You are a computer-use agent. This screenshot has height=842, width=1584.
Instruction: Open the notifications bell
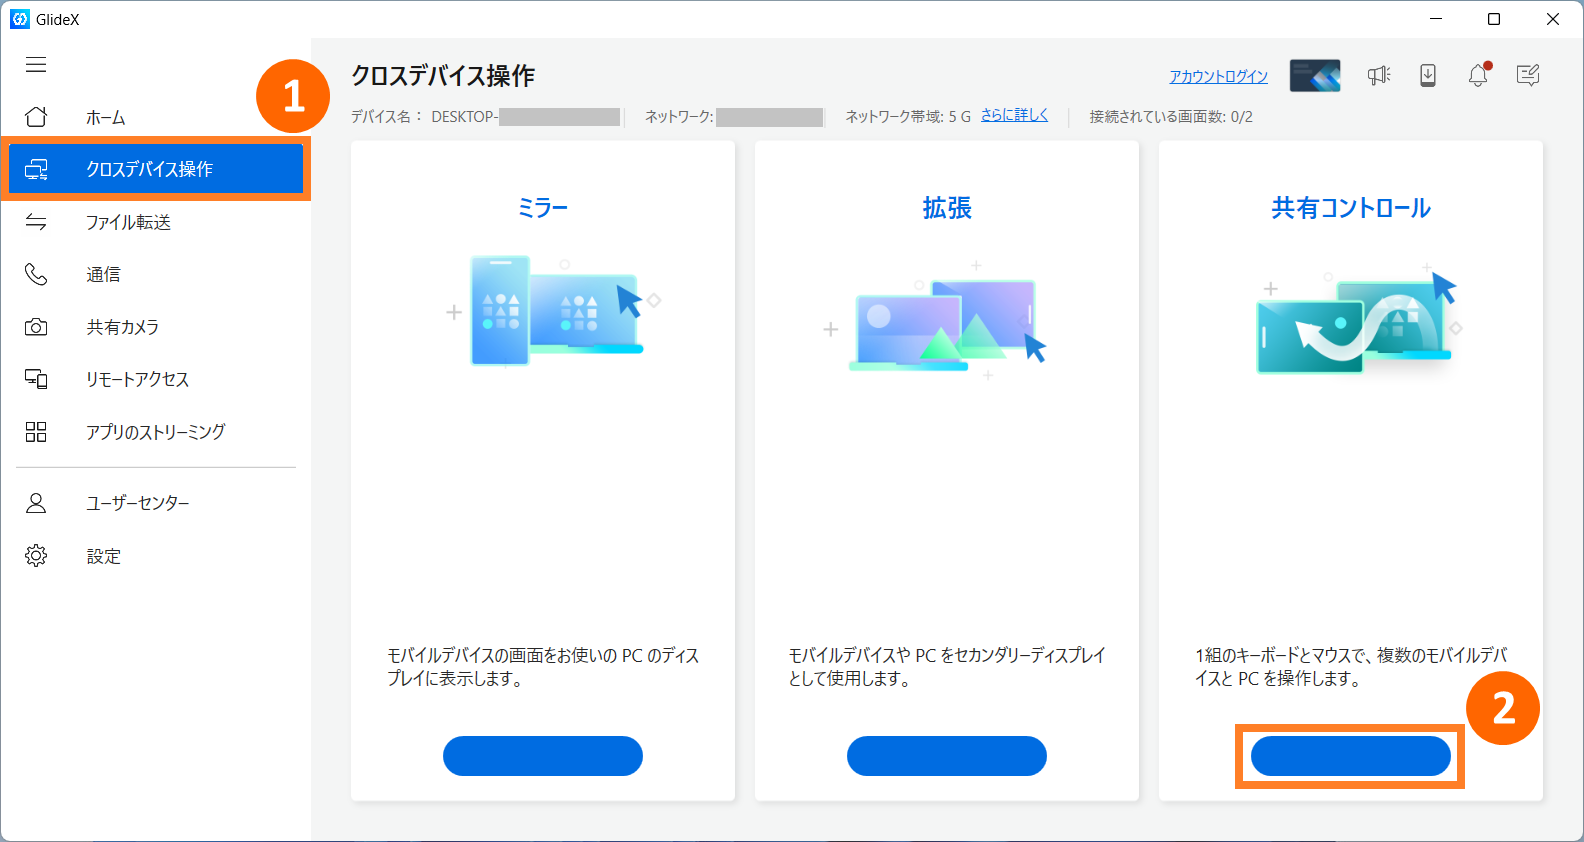click(1478, 75)
